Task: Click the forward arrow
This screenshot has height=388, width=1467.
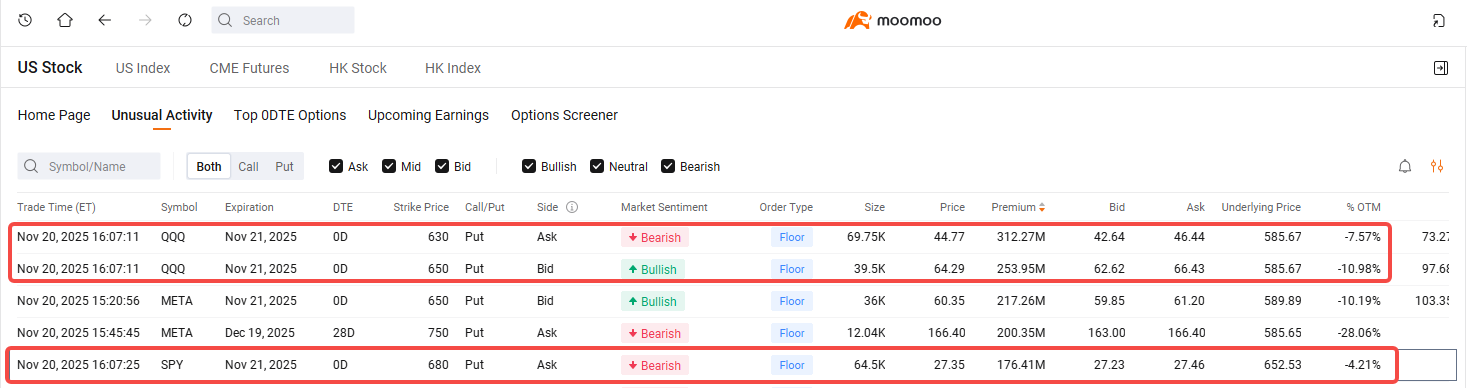Action: click(145, 20)
